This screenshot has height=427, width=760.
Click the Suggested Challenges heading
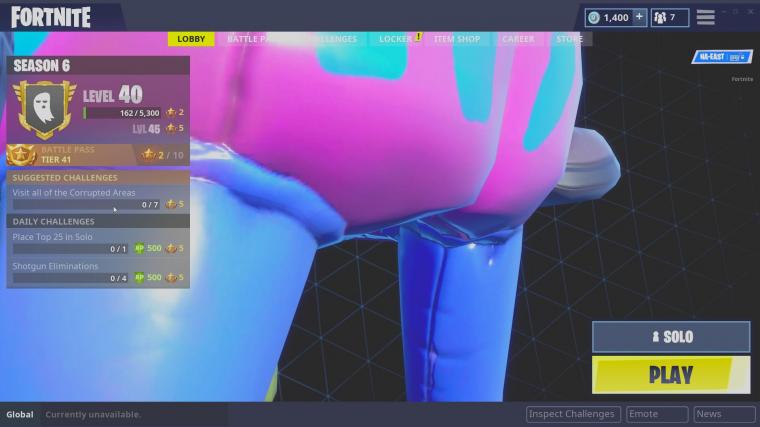[x=65, y=178]
